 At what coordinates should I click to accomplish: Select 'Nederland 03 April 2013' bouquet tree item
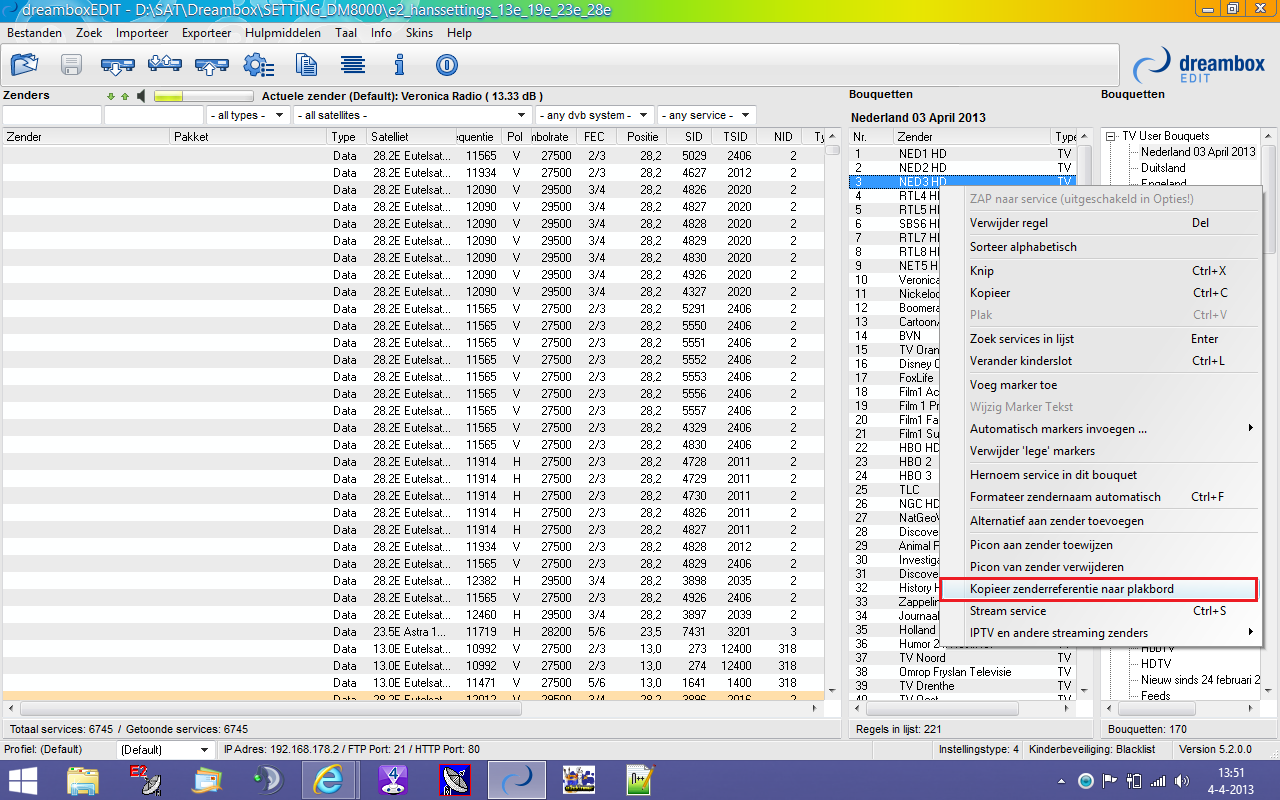[x=1198, y=152]
